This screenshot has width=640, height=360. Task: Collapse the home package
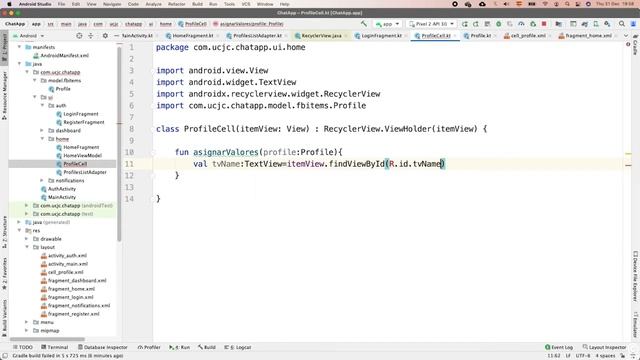coord(42,139)
